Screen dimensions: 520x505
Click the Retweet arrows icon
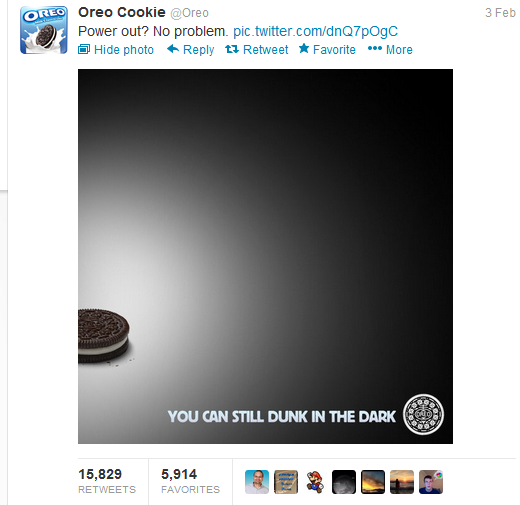232,49
